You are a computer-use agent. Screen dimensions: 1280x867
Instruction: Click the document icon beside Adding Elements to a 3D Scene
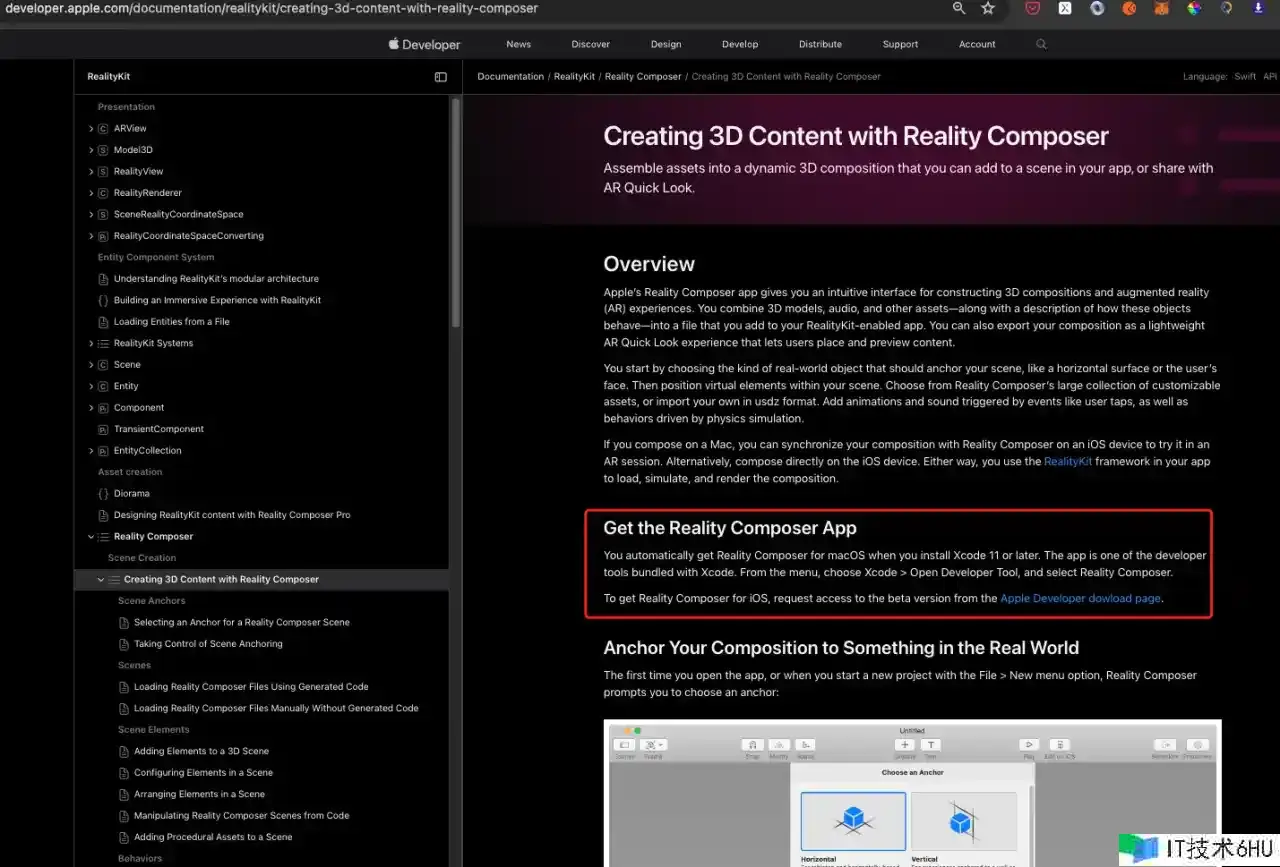coord(124,751)
